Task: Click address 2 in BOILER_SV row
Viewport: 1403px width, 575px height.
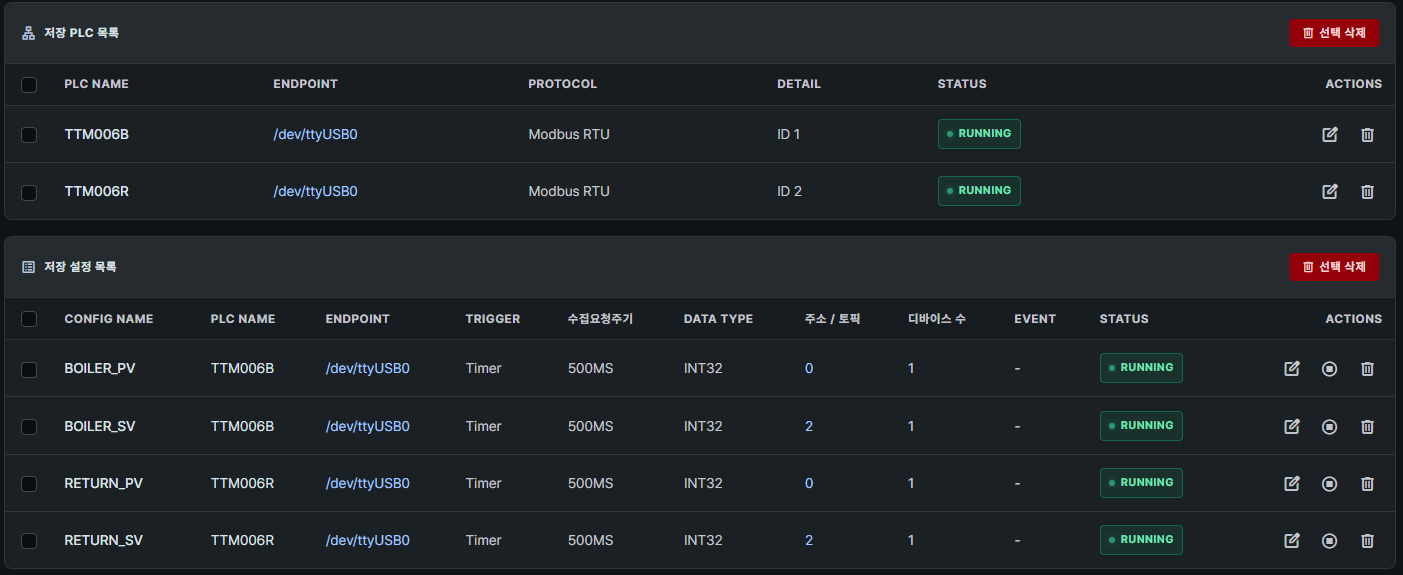Action: click(809, 426)
